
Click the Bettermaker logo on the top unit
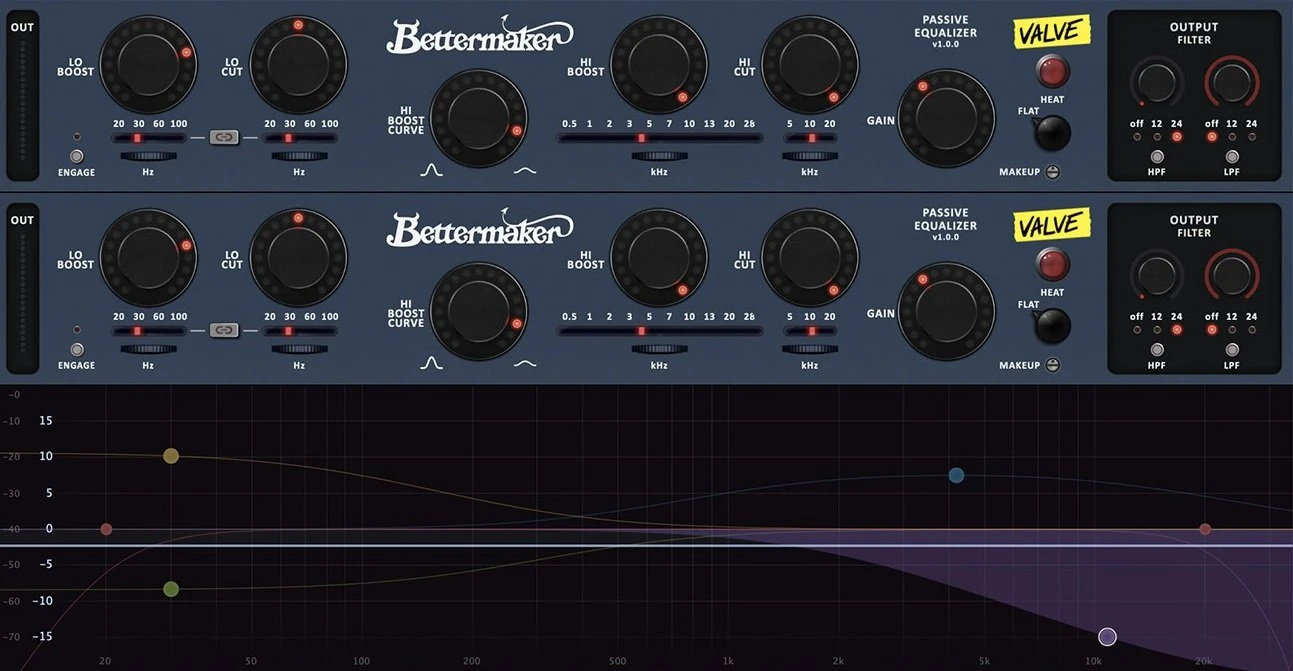click(x=480, y=35)
